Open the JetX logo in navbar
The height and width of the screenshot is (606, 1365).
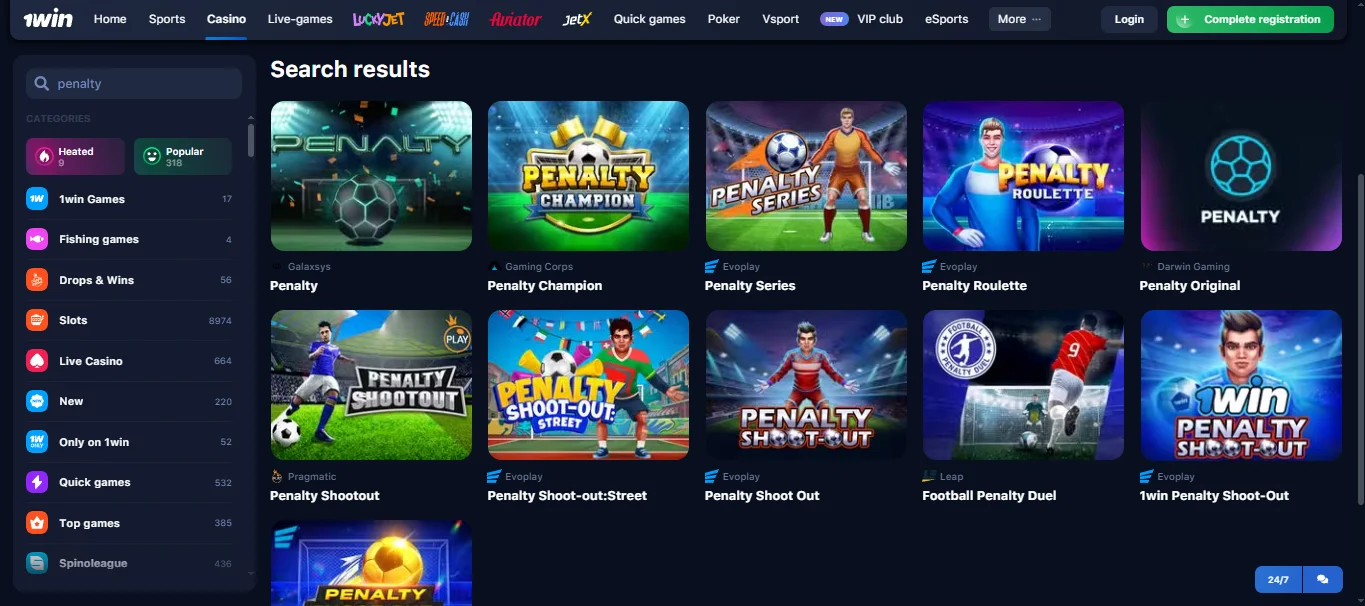tap(577, 19)
